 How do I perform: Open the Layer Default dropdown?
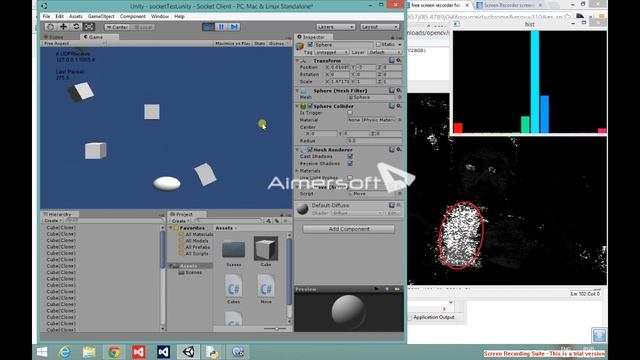384,52
